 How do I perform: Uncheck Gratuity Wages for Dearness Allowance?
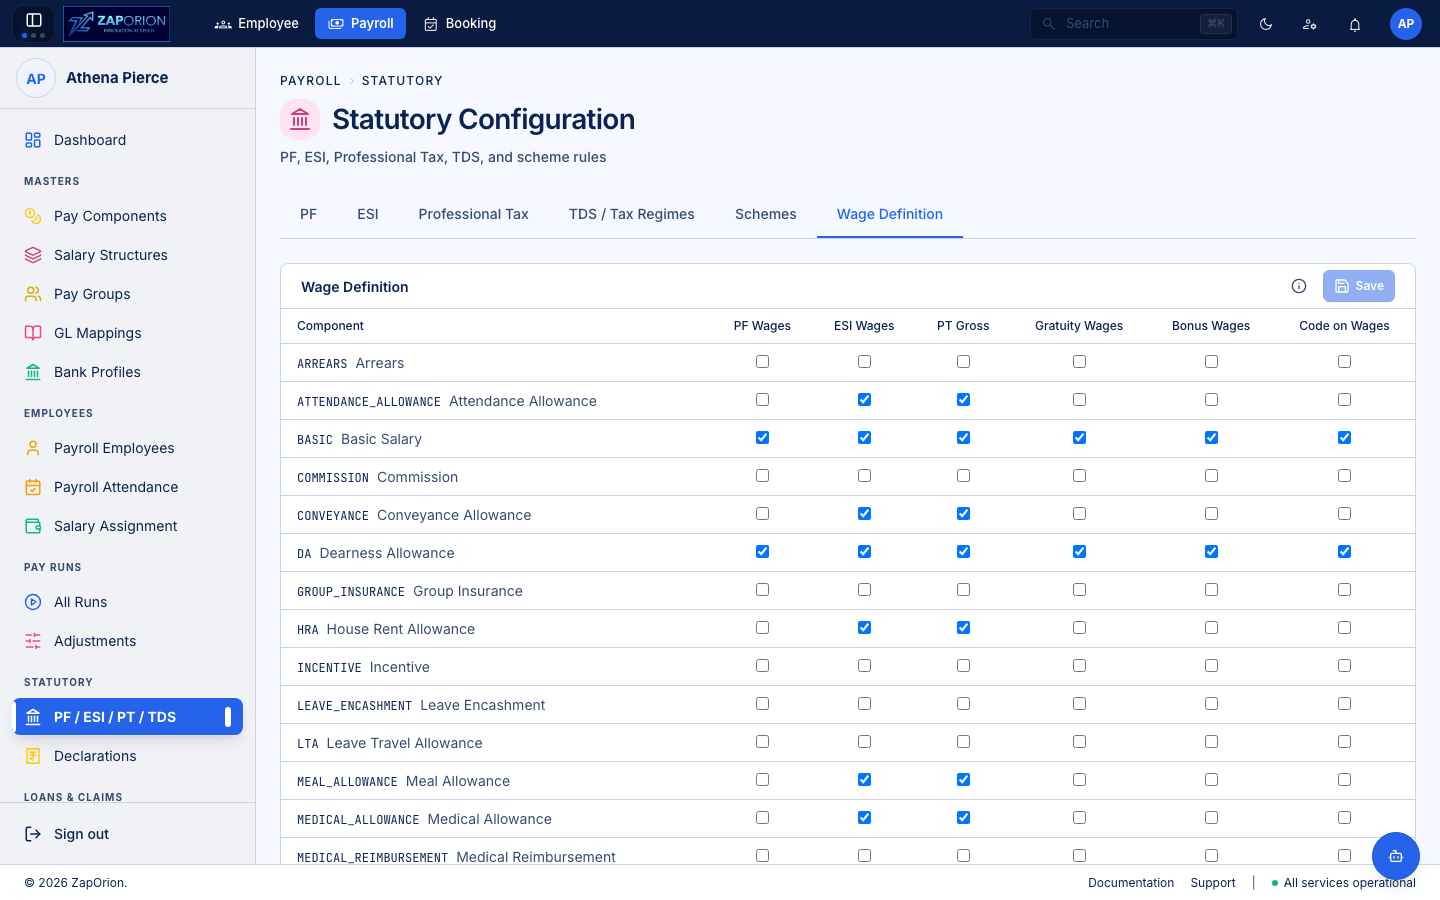point(1080,552)
